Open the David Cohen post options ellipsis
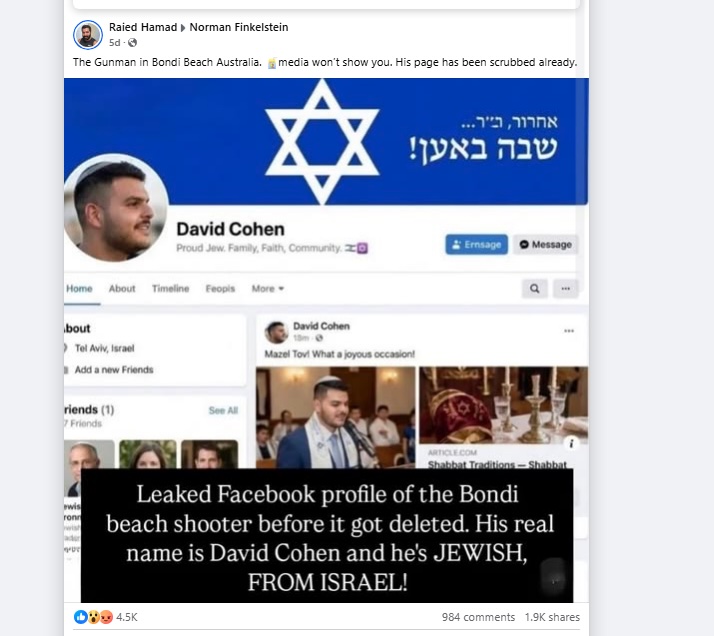This screenshot has height=636, width=714. click(569, 331)
